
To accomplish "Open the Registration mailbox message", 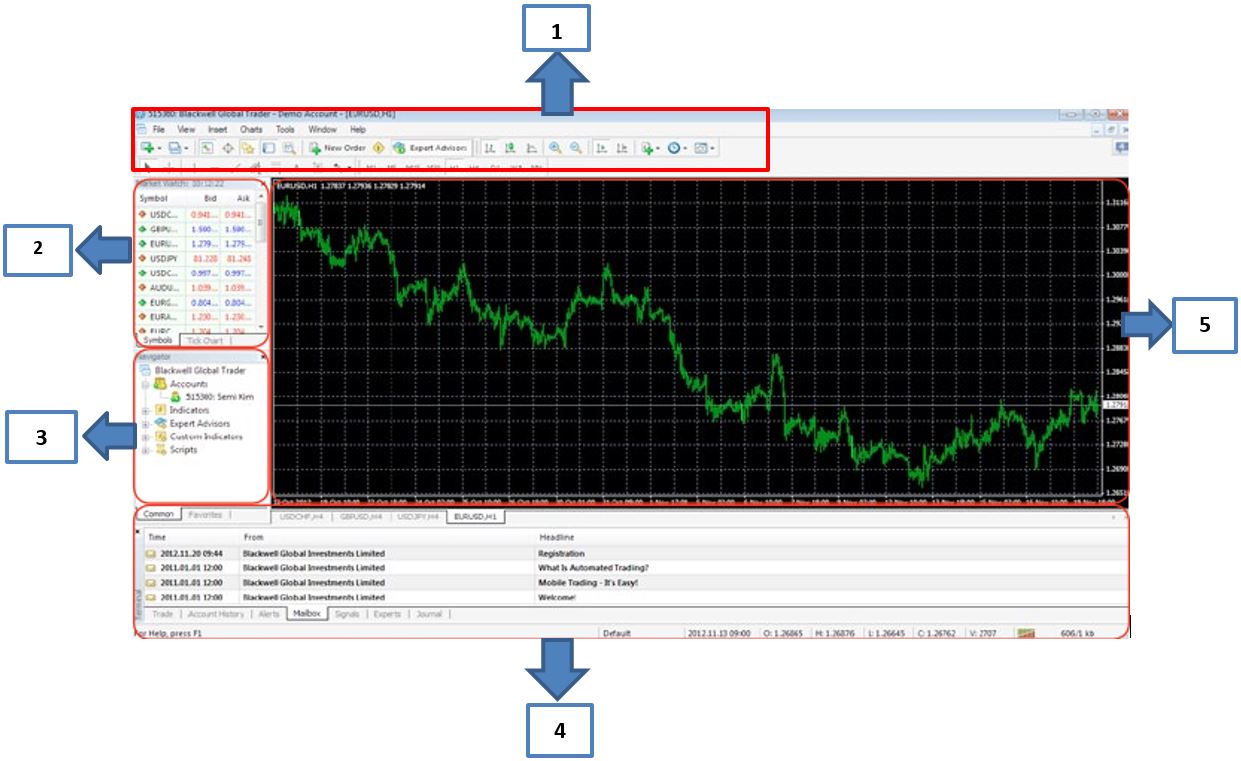I will coord(561,553).
